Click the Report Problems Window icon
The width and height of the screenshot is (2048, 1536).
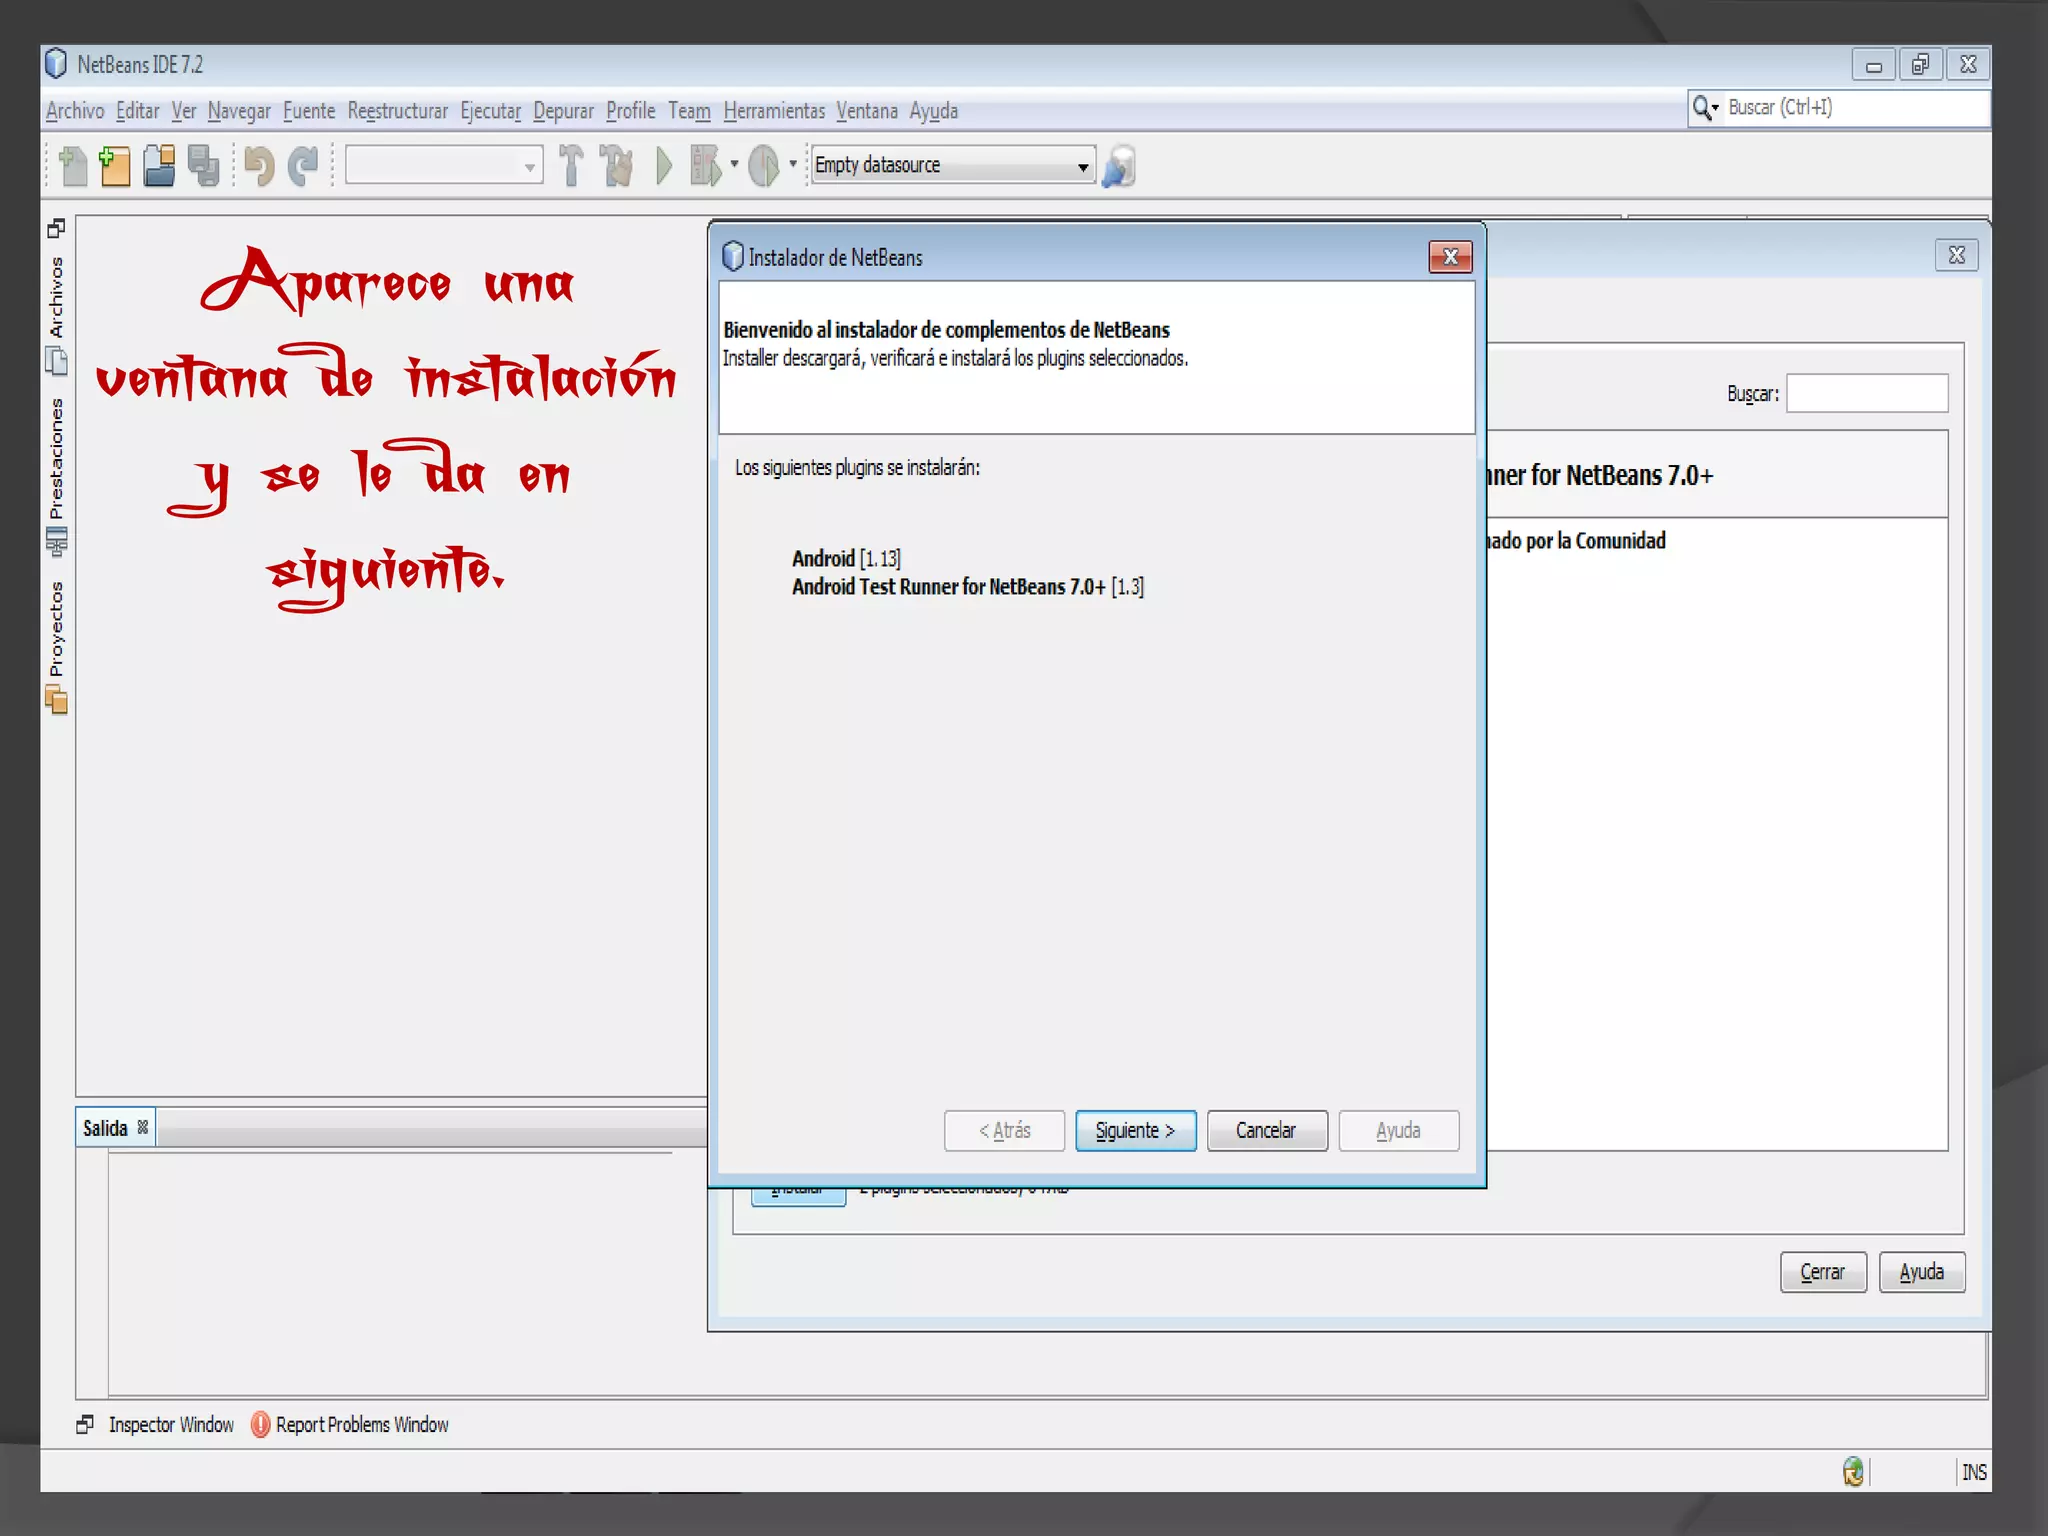tap(260, 1424)
